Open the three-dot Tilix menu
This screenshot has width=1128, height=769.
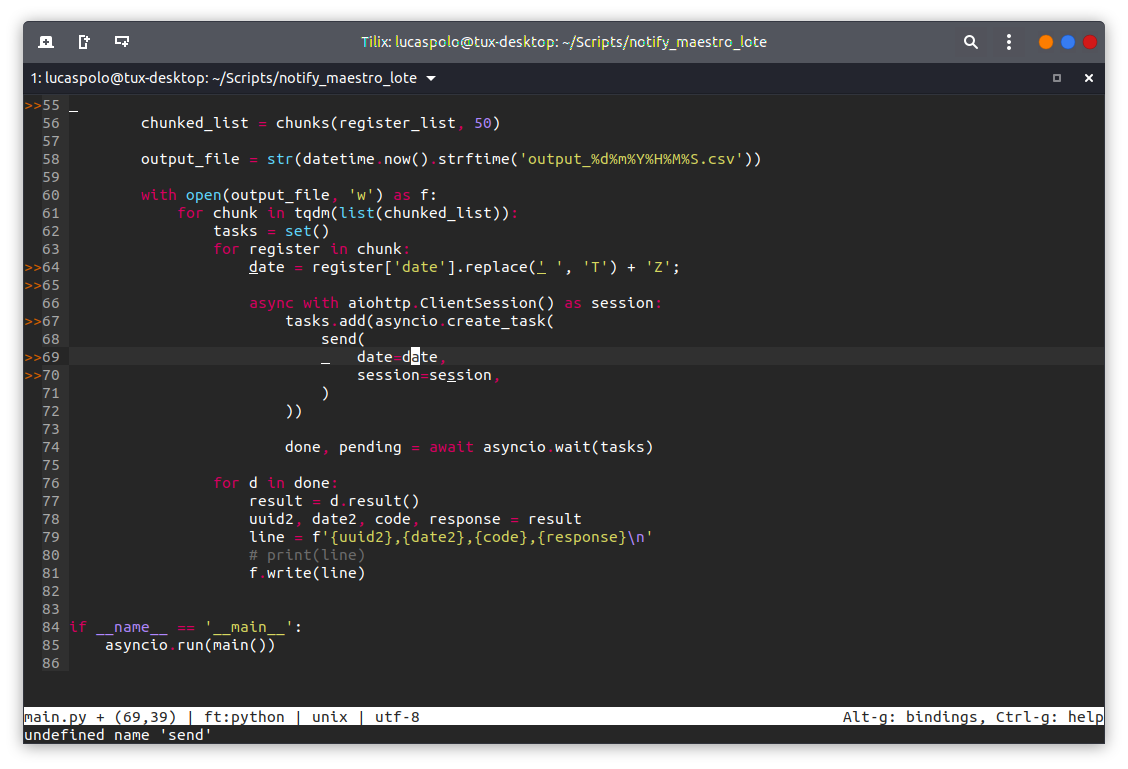[1009, 42]
